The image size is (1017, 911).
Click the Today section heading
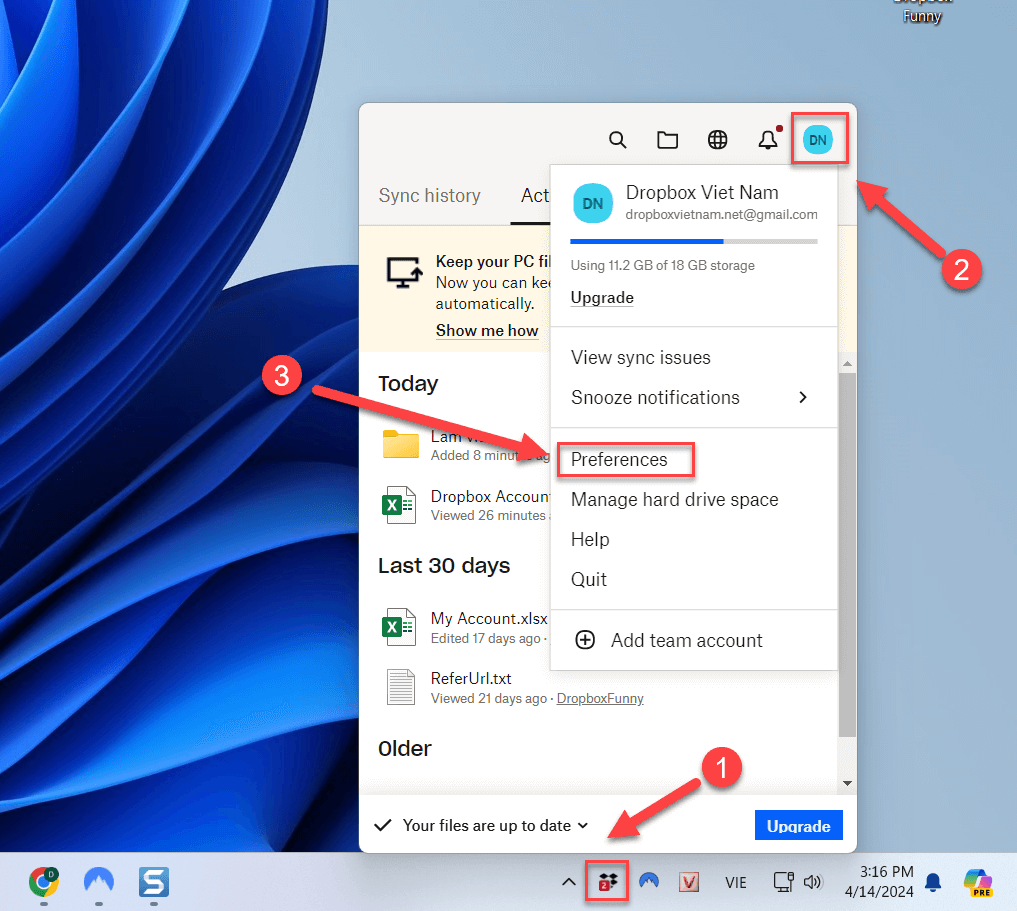click(408, 383)
